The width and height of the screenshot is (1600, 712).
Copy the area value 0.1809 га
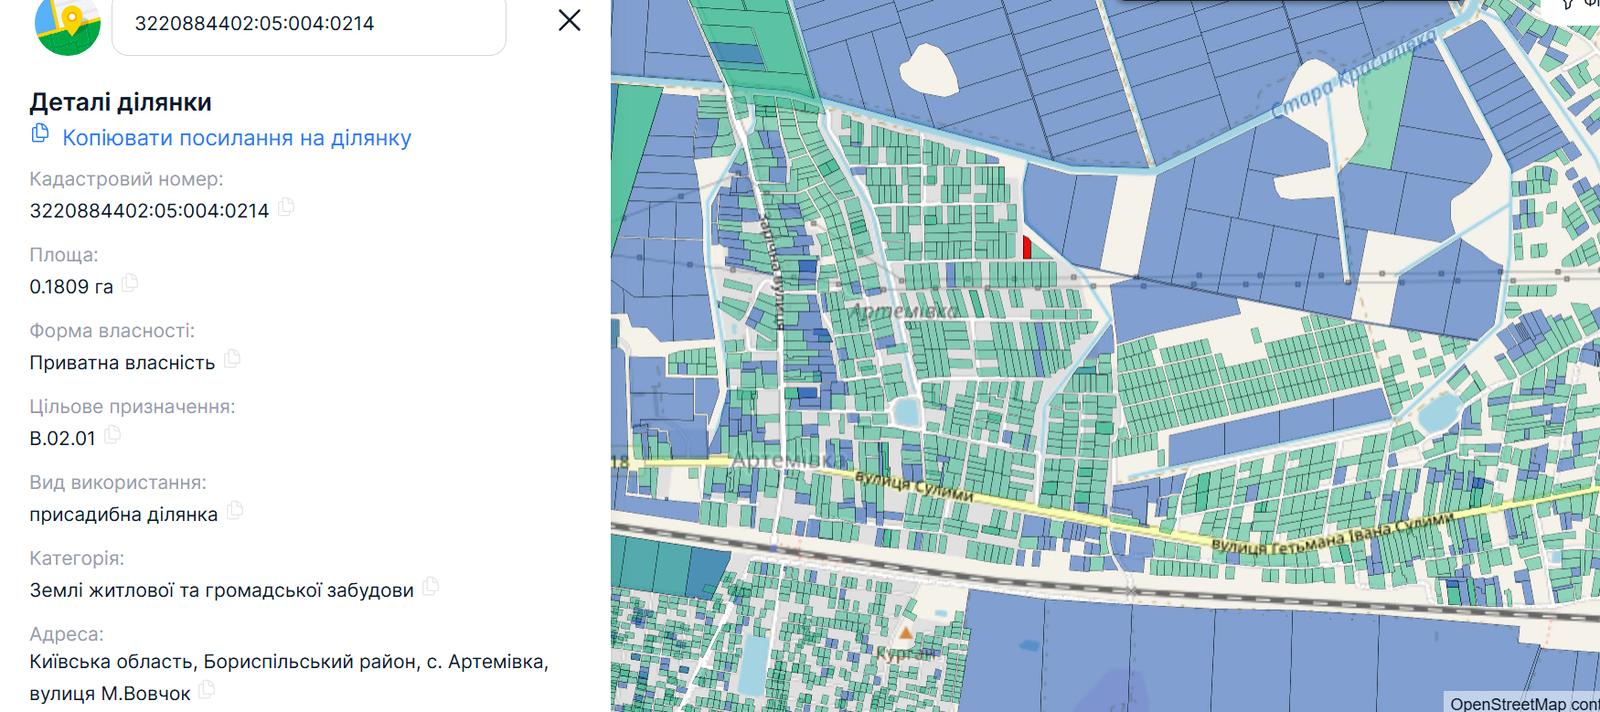(x=130, y=283)
